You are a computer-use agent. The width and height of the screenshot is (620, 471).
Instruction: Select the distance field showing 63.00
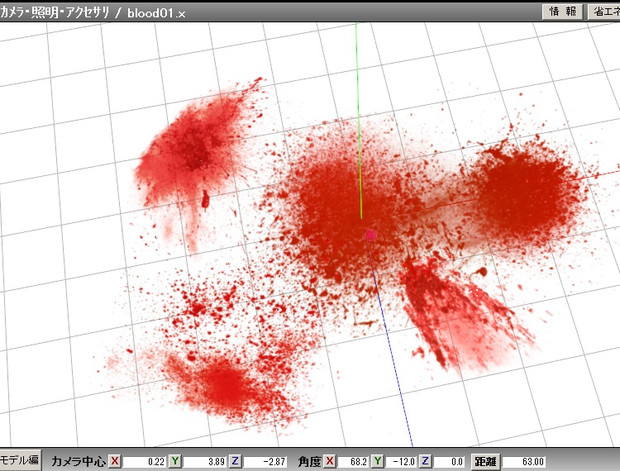tap(524, 461)
